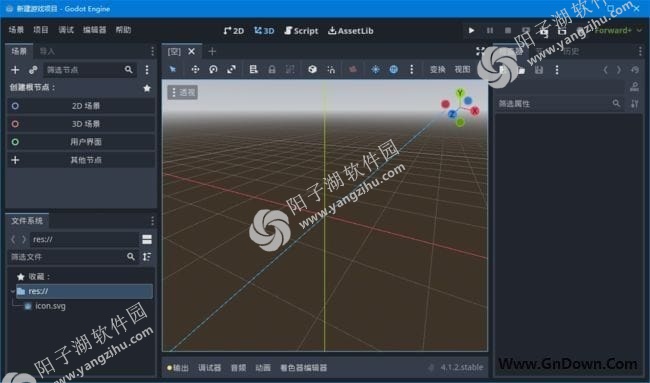
Task: Open the 场景 top menu
Action: (16, 30)
